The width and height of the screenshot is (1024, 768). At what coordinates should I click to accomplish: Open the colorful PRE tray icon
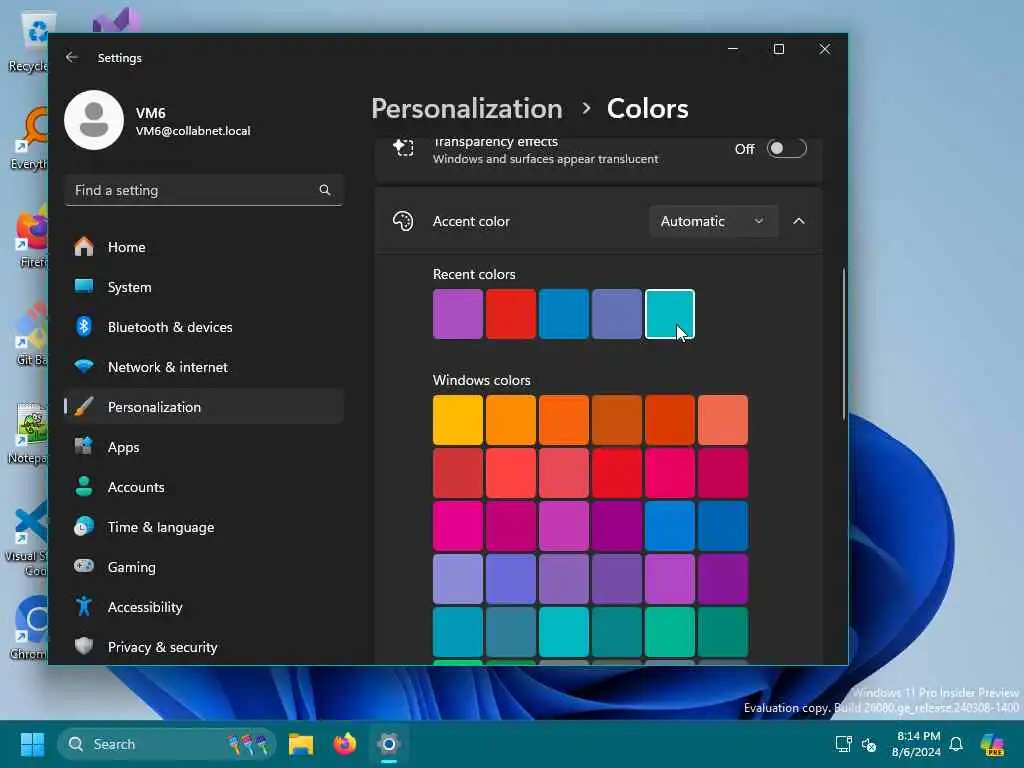click(x=993, y=744)
